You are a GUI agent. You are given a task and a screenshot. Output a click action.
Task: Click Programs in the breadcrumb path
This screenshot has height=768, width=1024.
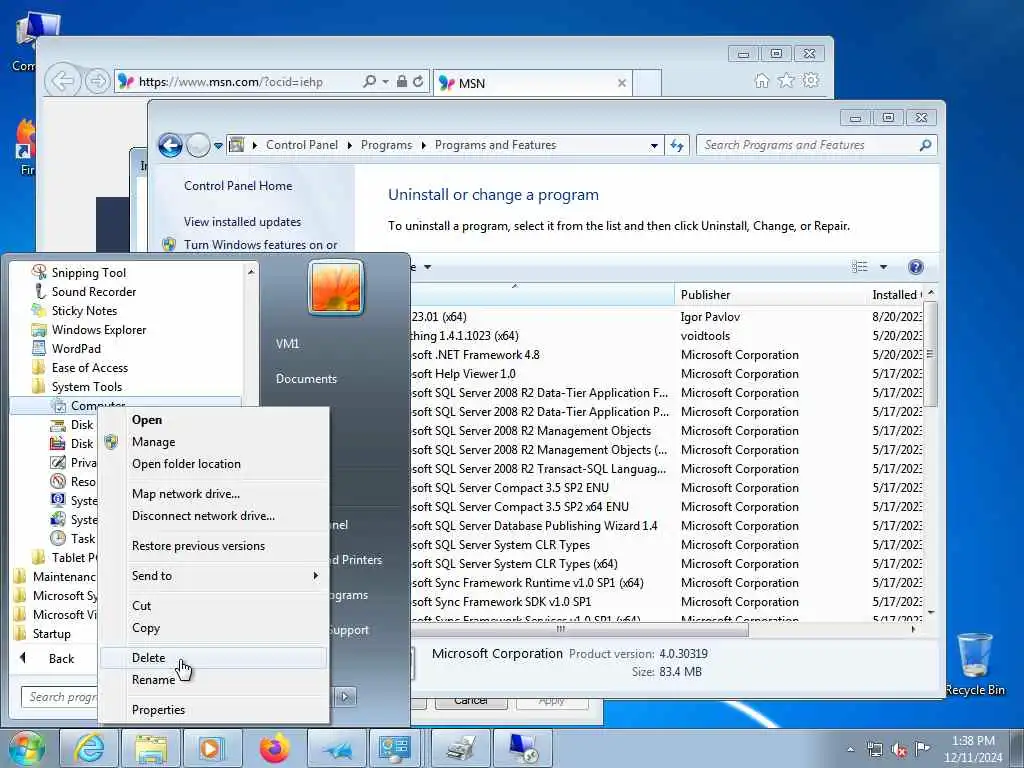pos(387,145)
